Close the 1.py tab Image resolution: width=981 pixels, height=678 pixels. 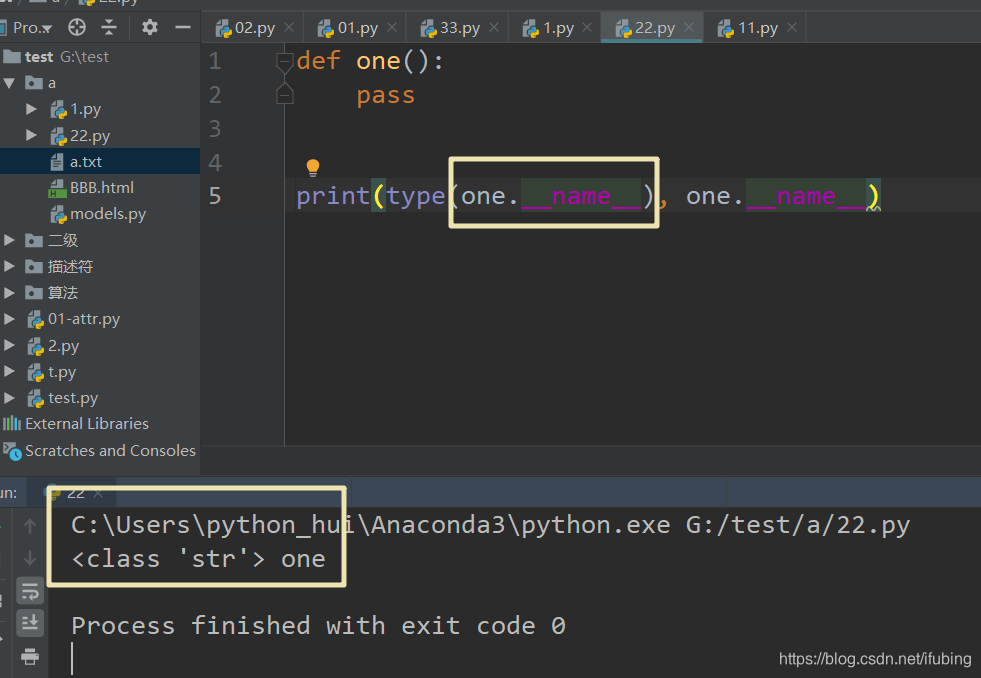point(587,27)
